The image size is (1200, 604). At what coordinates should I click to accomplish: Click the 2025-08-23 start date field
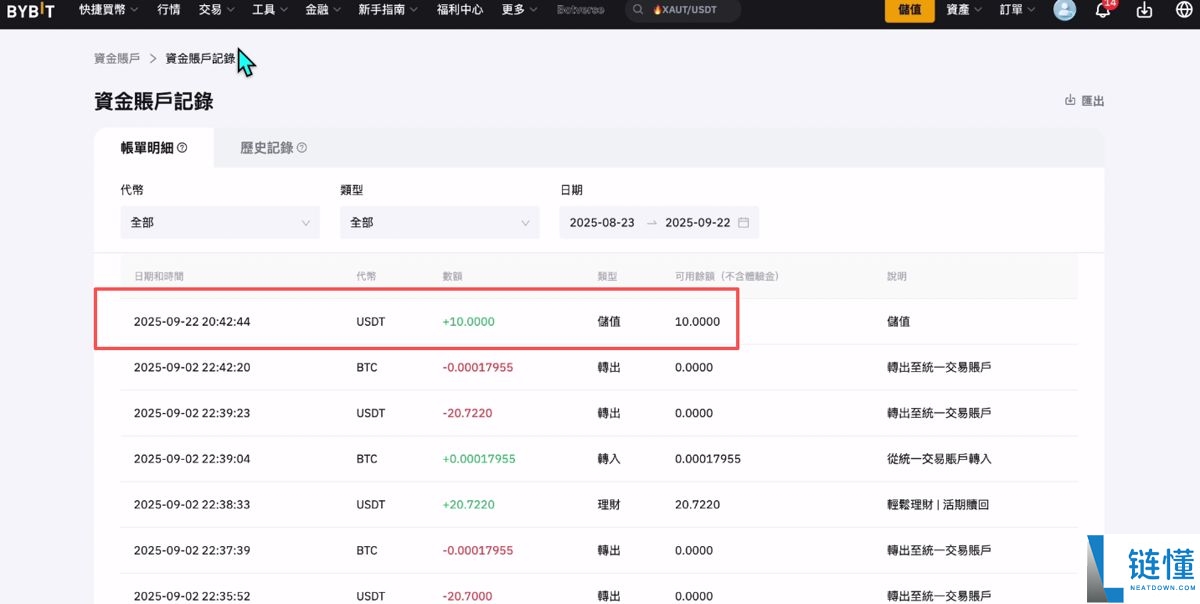[604, 222]
